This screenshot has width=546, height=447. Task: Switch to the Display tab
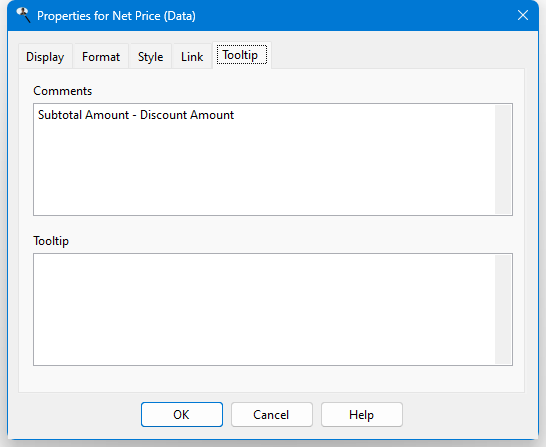tap(45, 56)
